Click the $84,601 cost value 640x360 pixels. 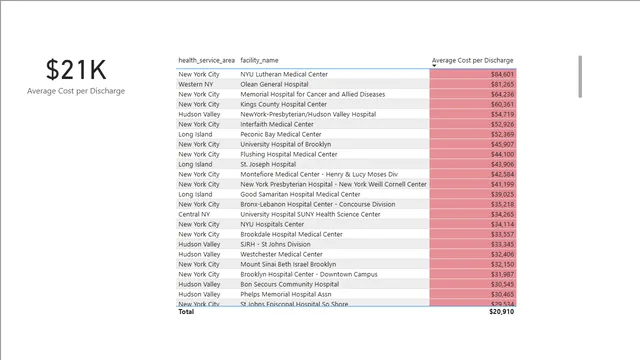pos(502,74)
